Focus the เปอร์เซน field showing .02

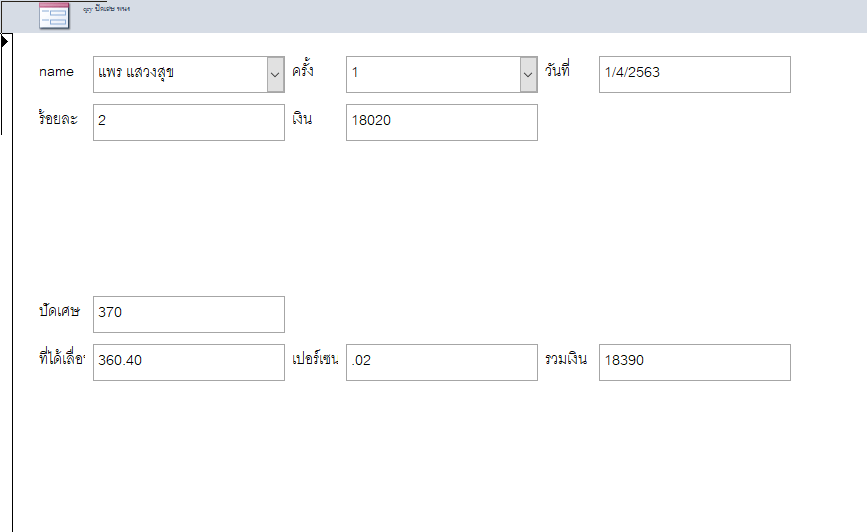[441, 362]
